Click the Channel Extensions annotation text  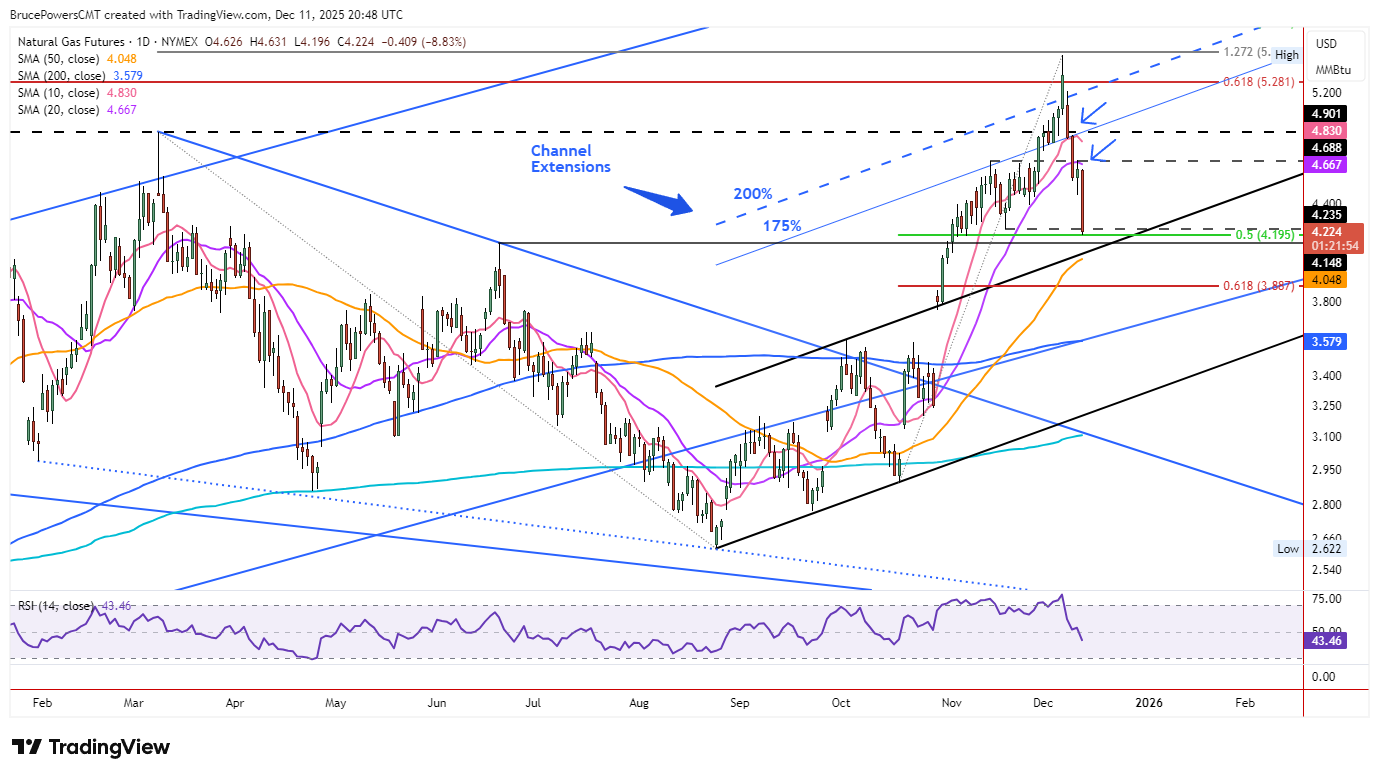[x=570, y=159]
